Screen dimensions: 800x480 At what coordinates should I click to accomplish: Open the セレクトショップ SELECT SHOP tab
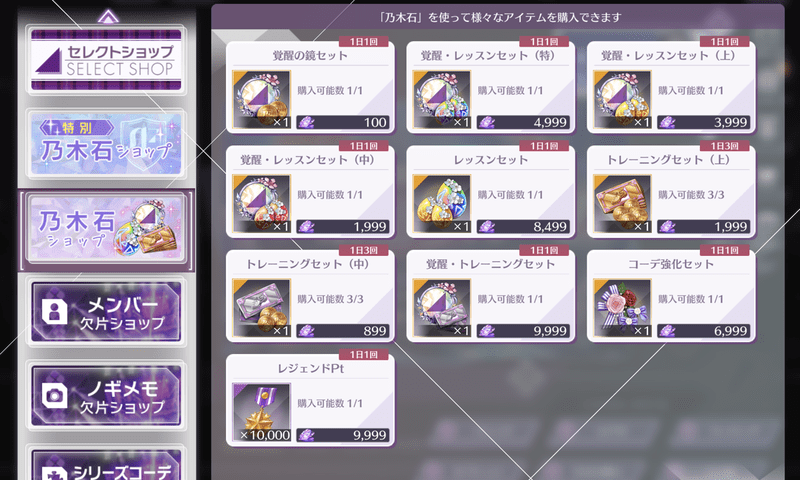pos(106,60)
